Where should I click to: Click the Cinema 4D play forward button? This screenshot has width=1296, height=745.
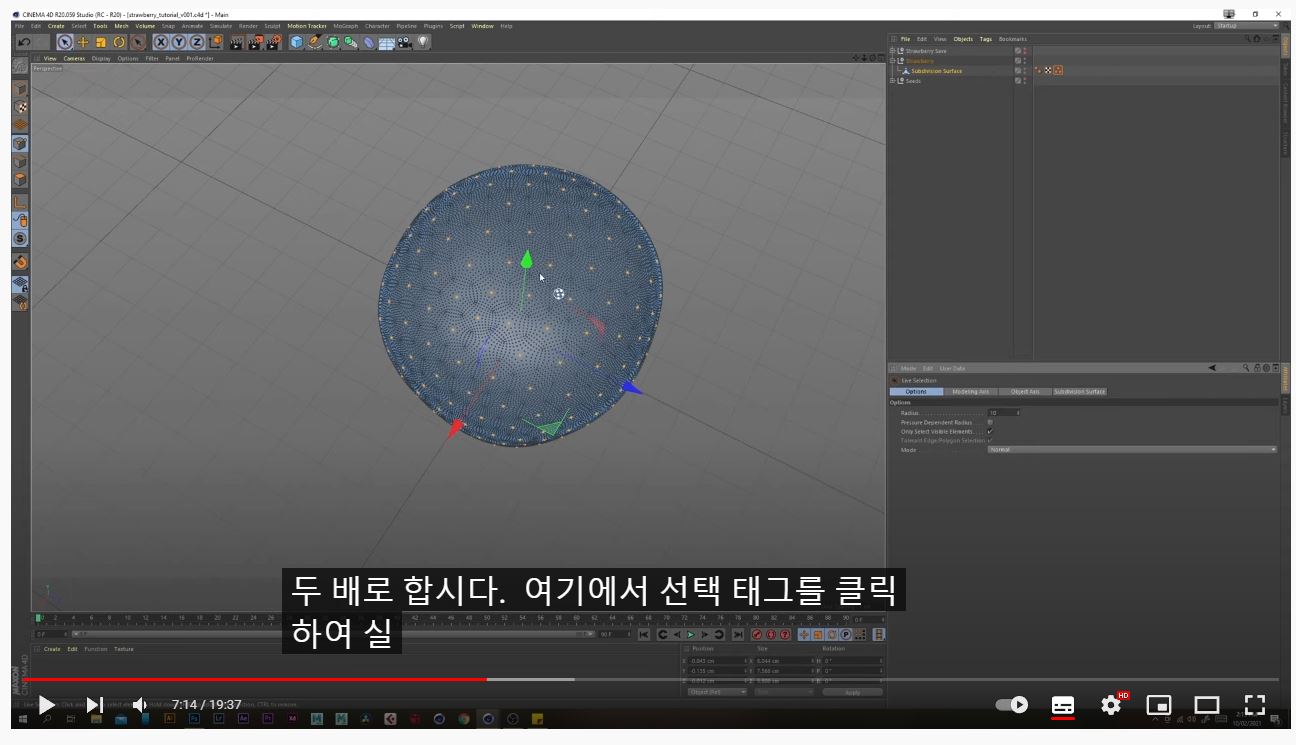point(690,634)
